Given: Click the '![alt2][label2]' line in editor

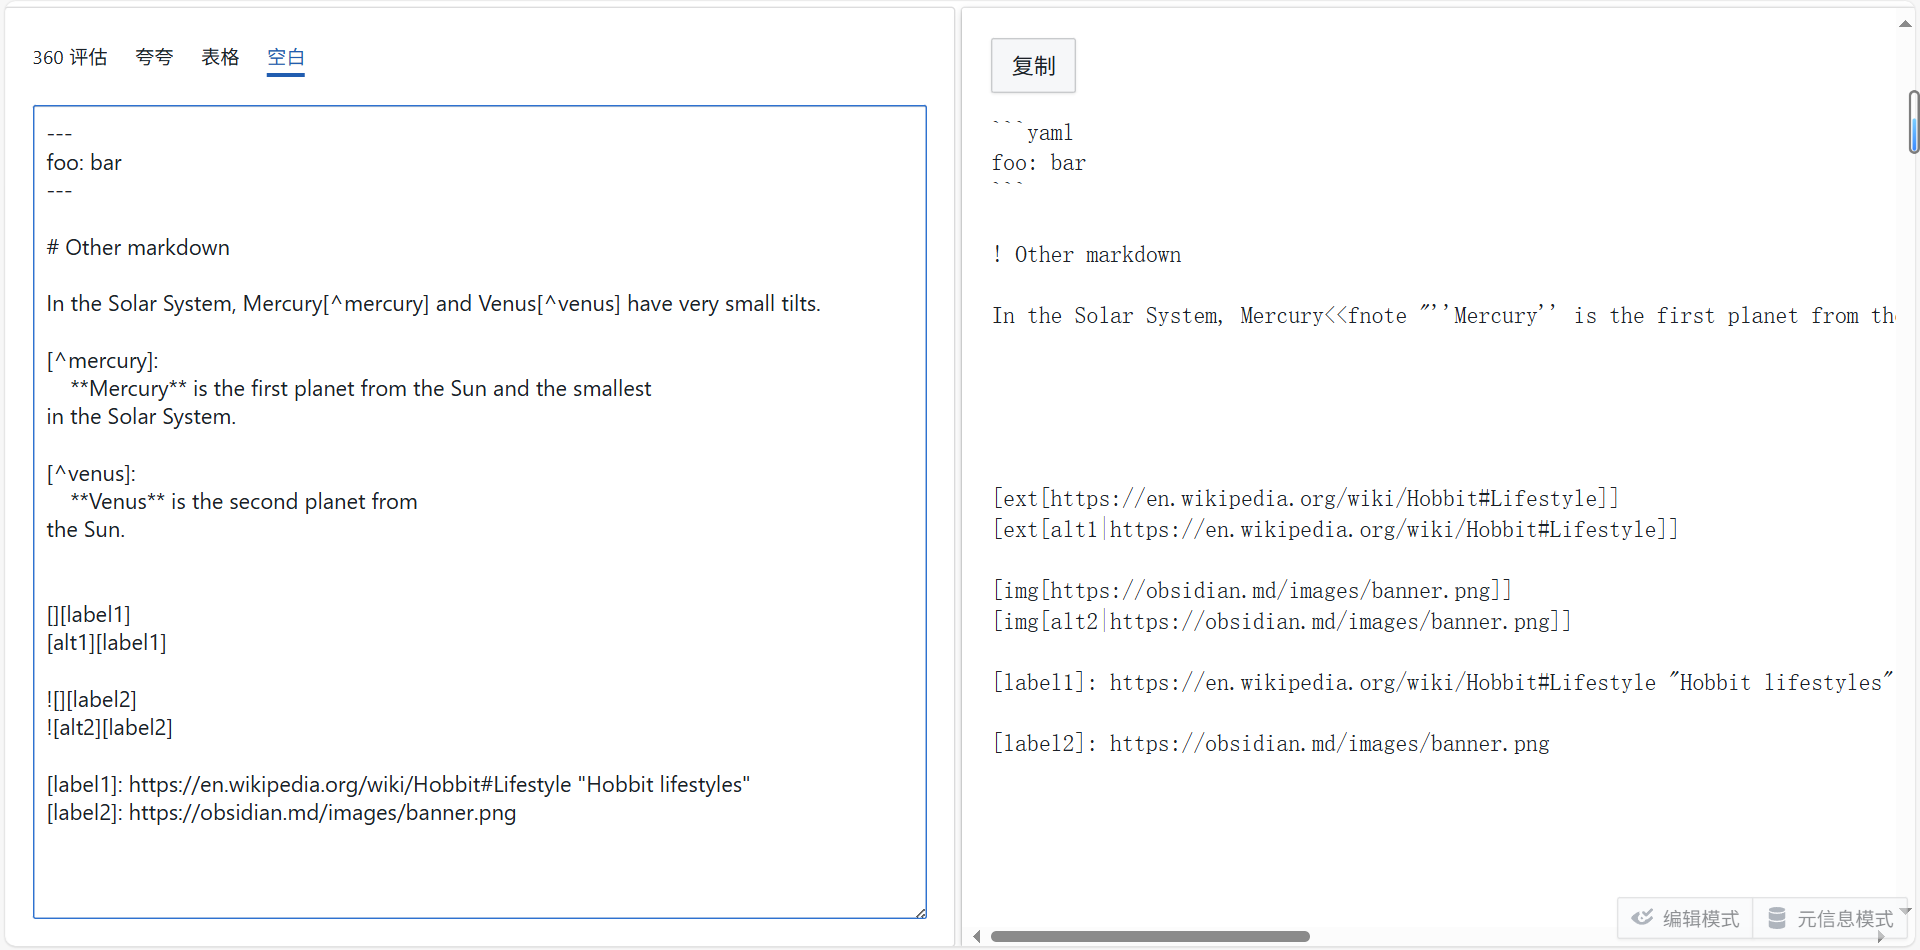Looking at the screenshot, I should click(x=110, y=727).
